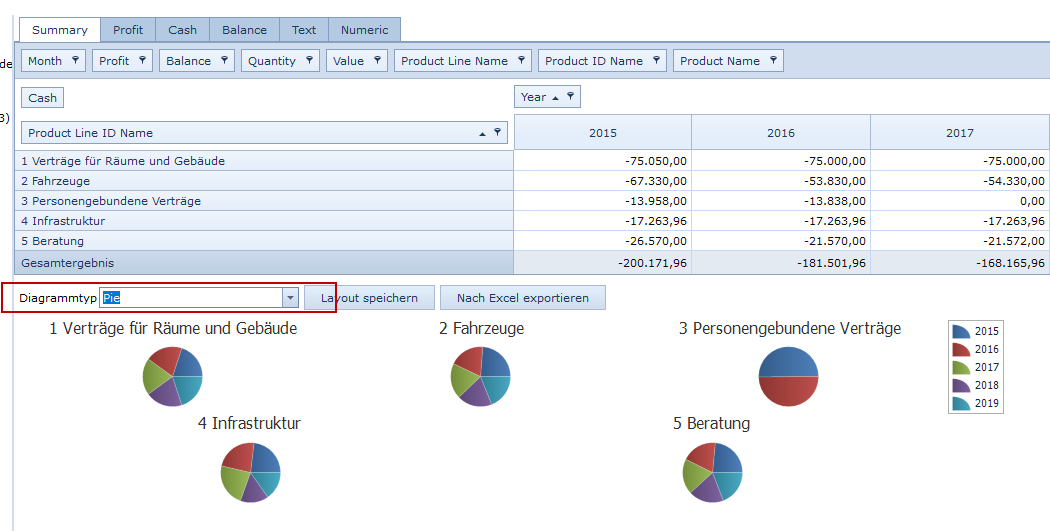Viewport: 1050px width, 531px height.
Task: Click filter icon on Month field
Action: pos(76,61)
